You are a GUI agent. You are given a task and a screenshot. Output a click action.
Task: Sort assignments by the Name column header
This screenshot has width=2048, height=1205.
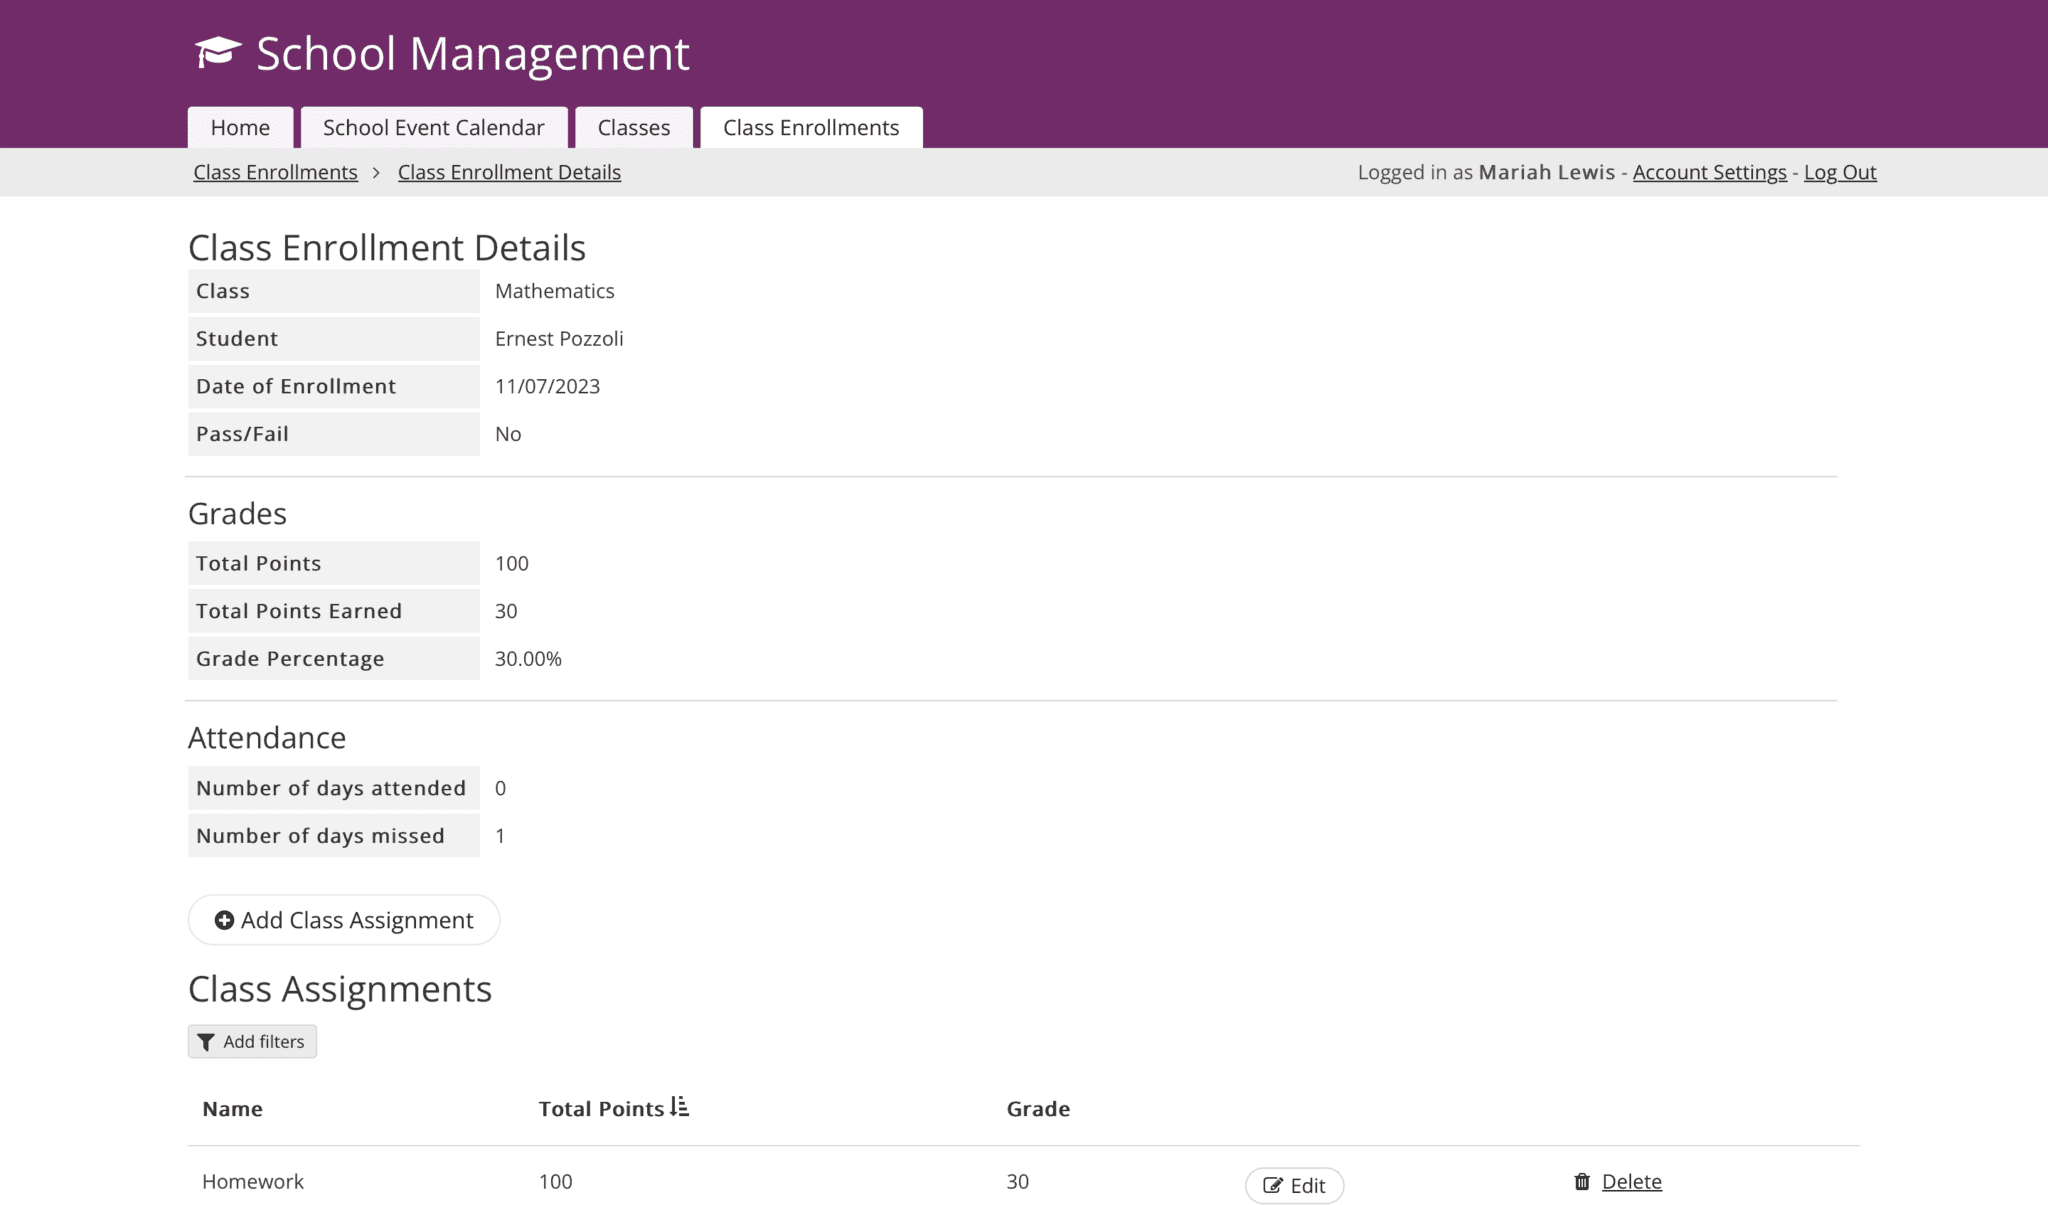click(x=231, y=1108)
